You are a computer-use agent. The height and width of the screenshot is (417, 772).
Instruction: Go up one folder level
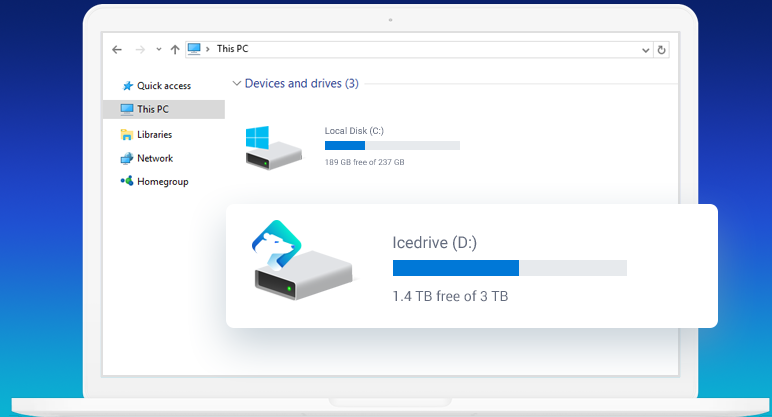tap(175, 49)
